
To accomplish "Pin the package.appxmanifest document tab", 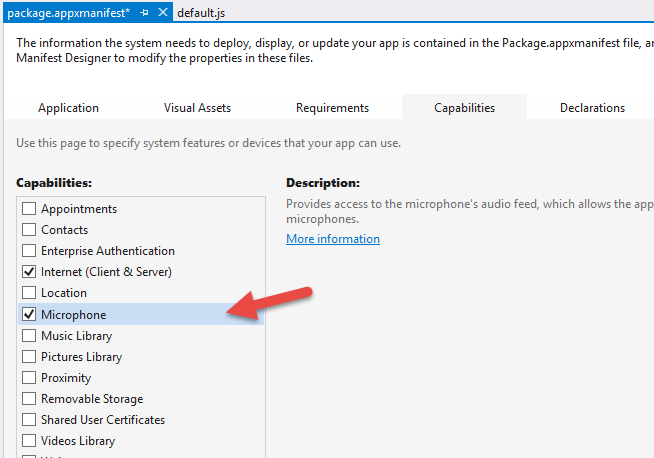I will (145, 12).
